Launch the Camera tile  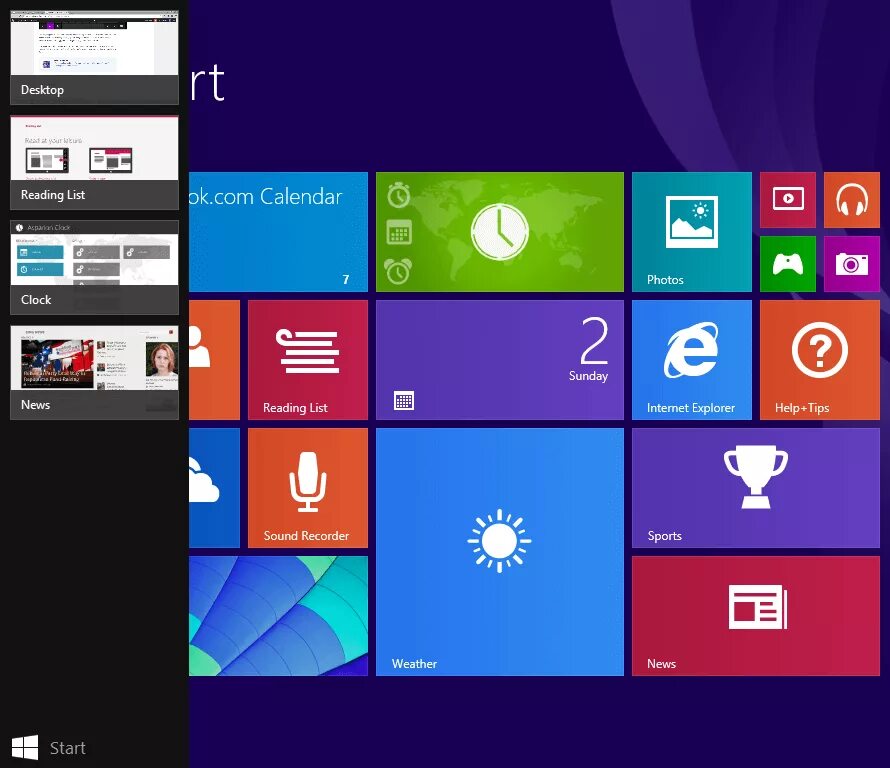click(x=851, y=264)
